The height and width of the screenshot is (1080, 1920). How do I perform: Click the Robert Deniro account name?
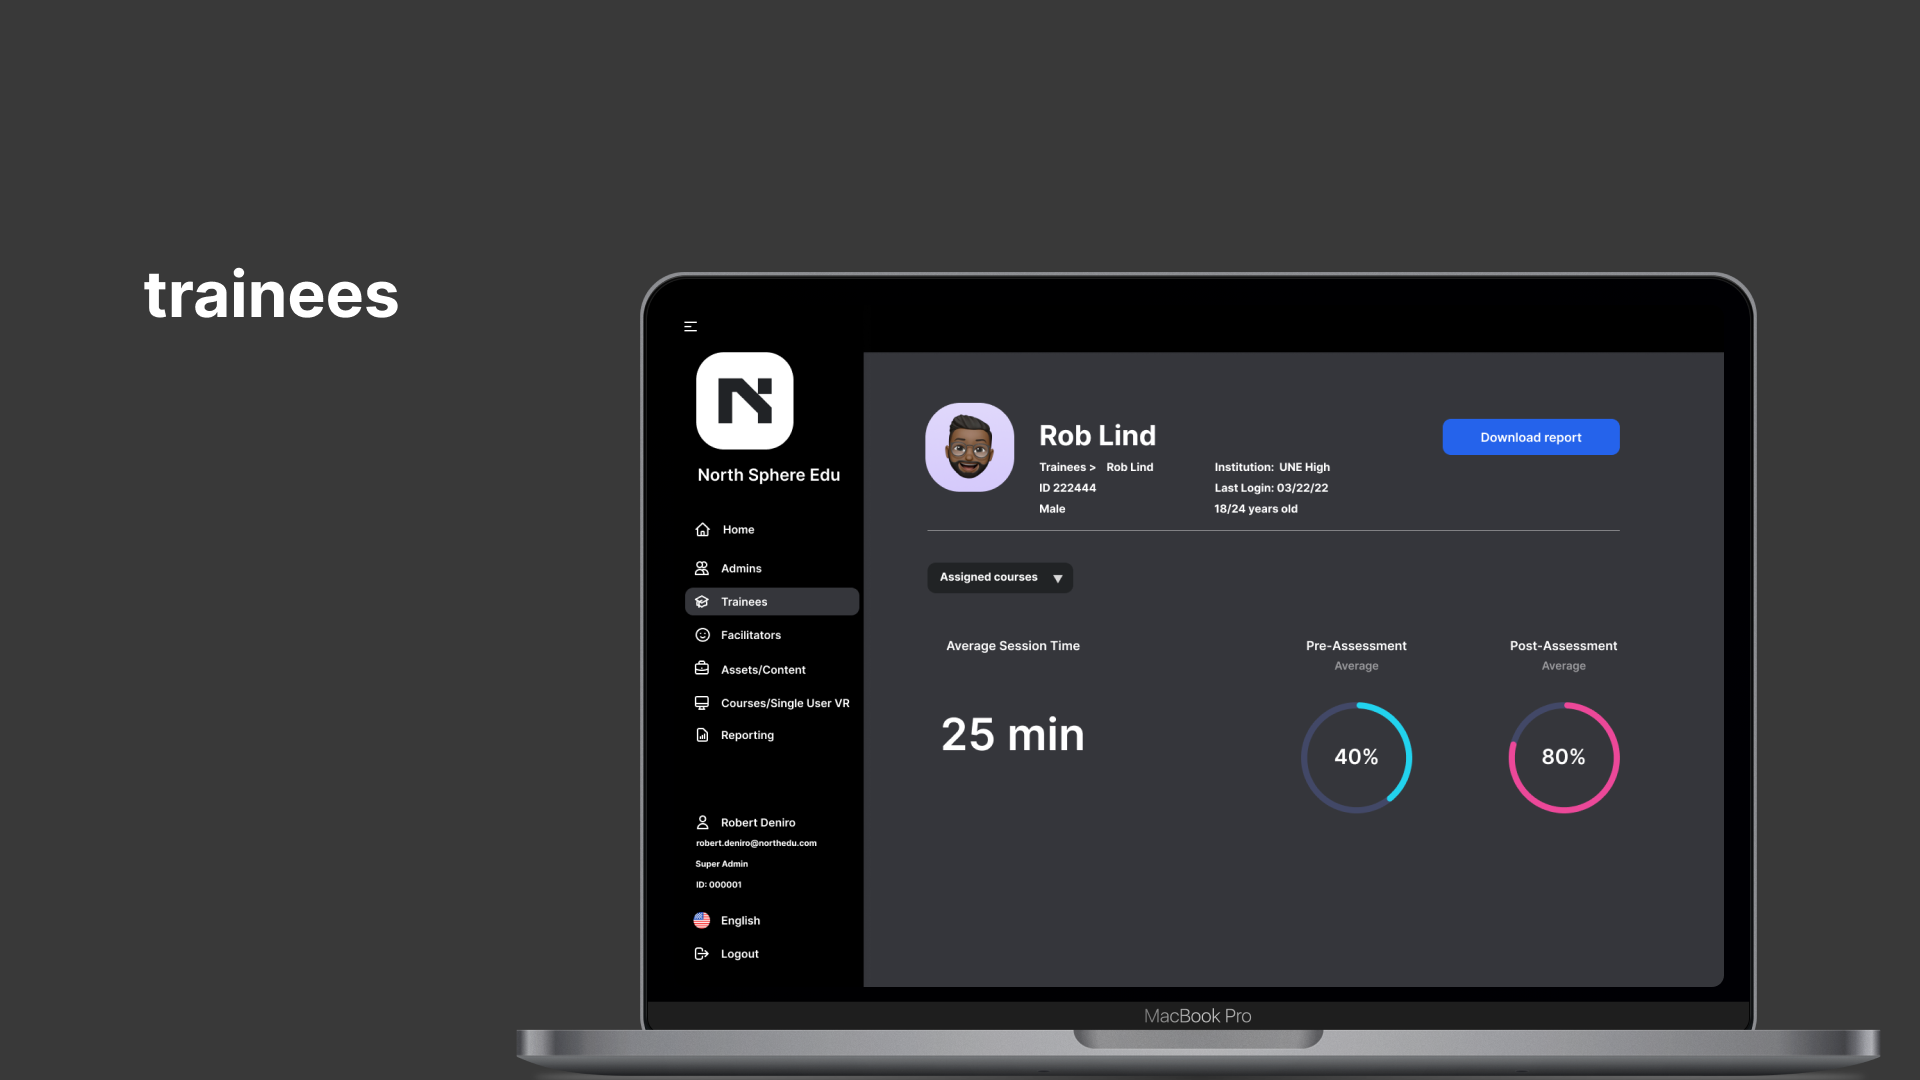click(x=758, y=822)
